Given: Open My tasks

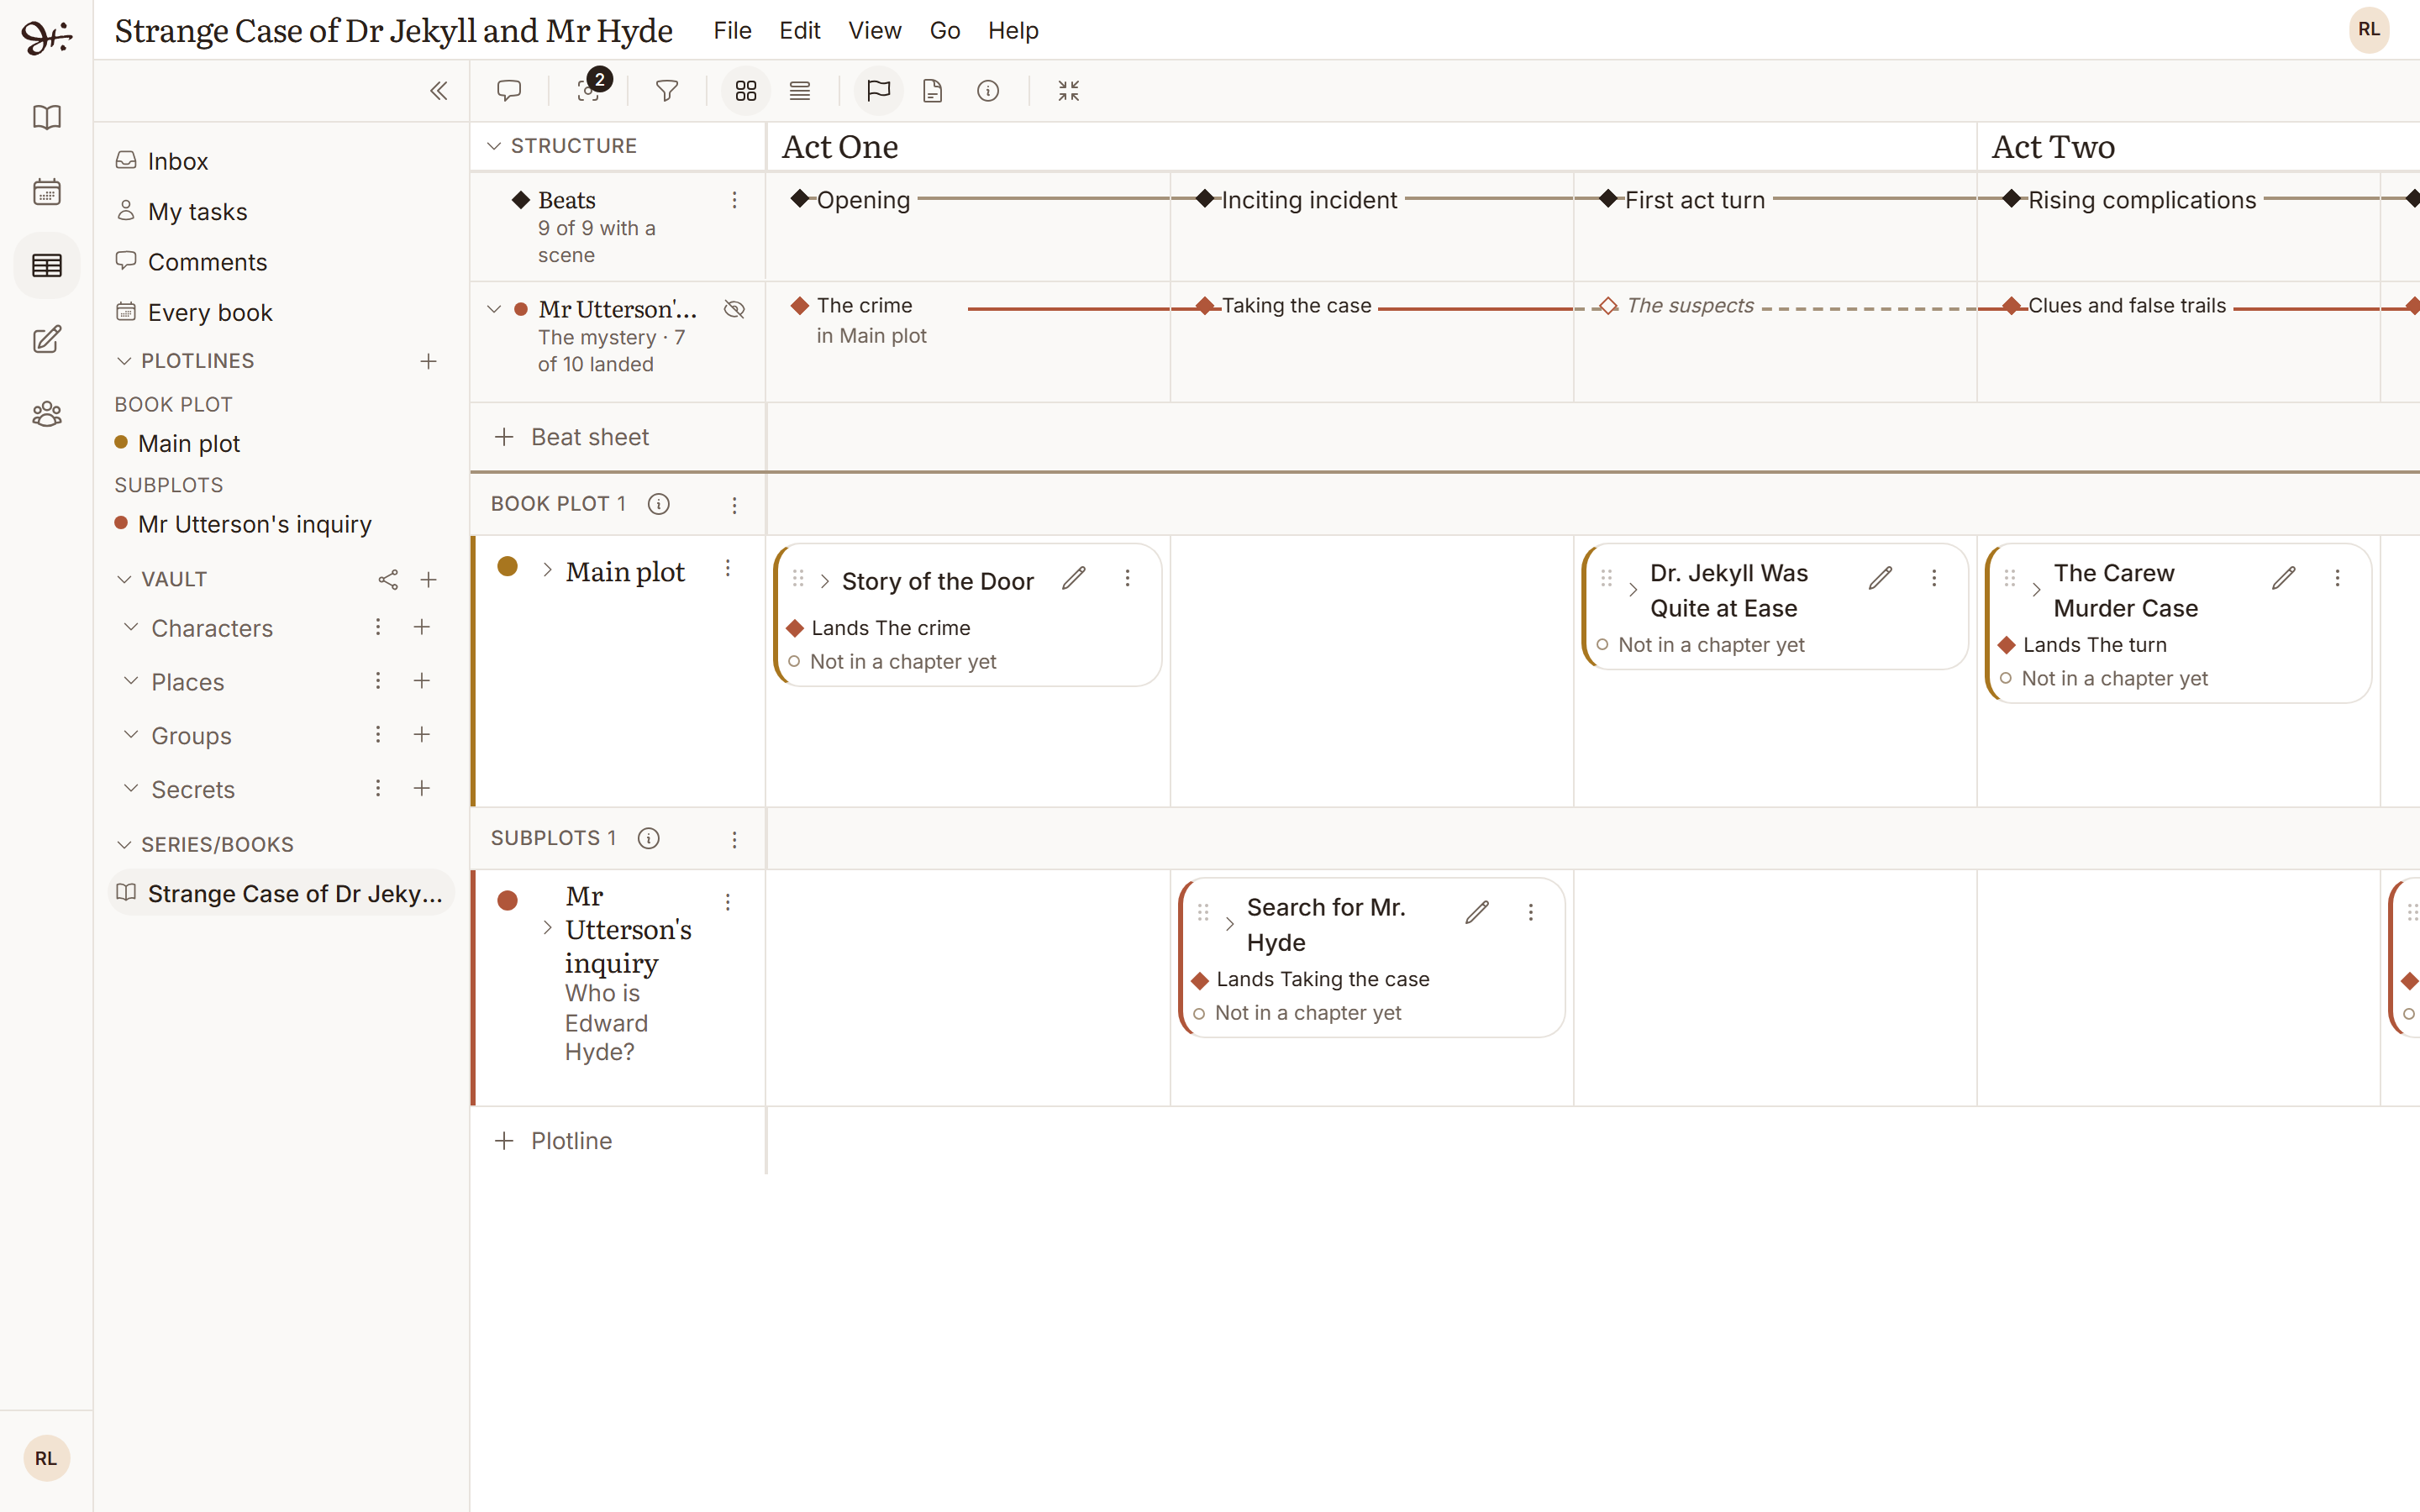Looking at the screenshot, I should tap(182, 212).
